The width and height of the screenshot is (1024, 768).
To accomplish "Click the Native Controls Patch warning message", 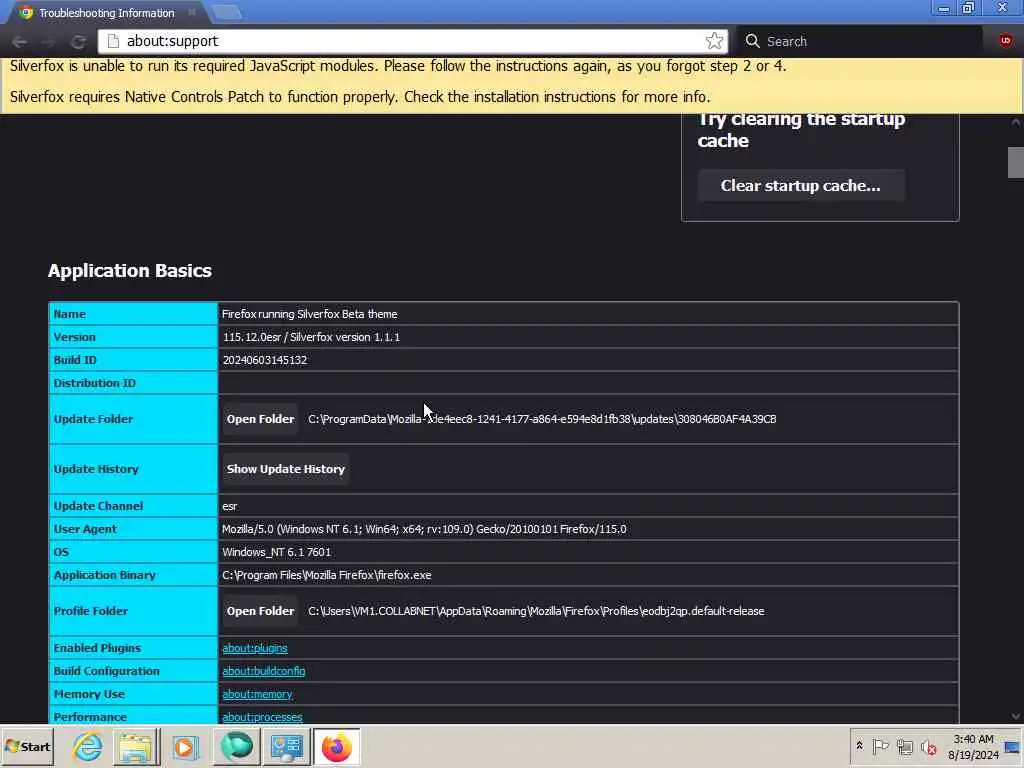I will 360,97.
